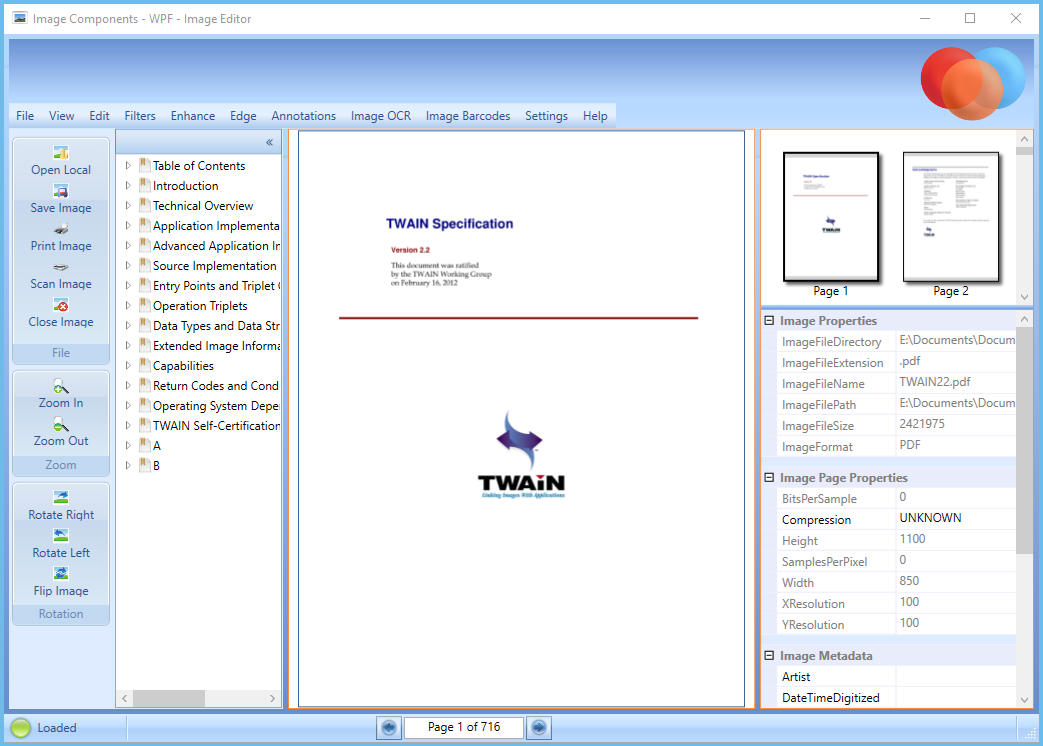Click the Capabilities bookmark icon

[144, 365]
